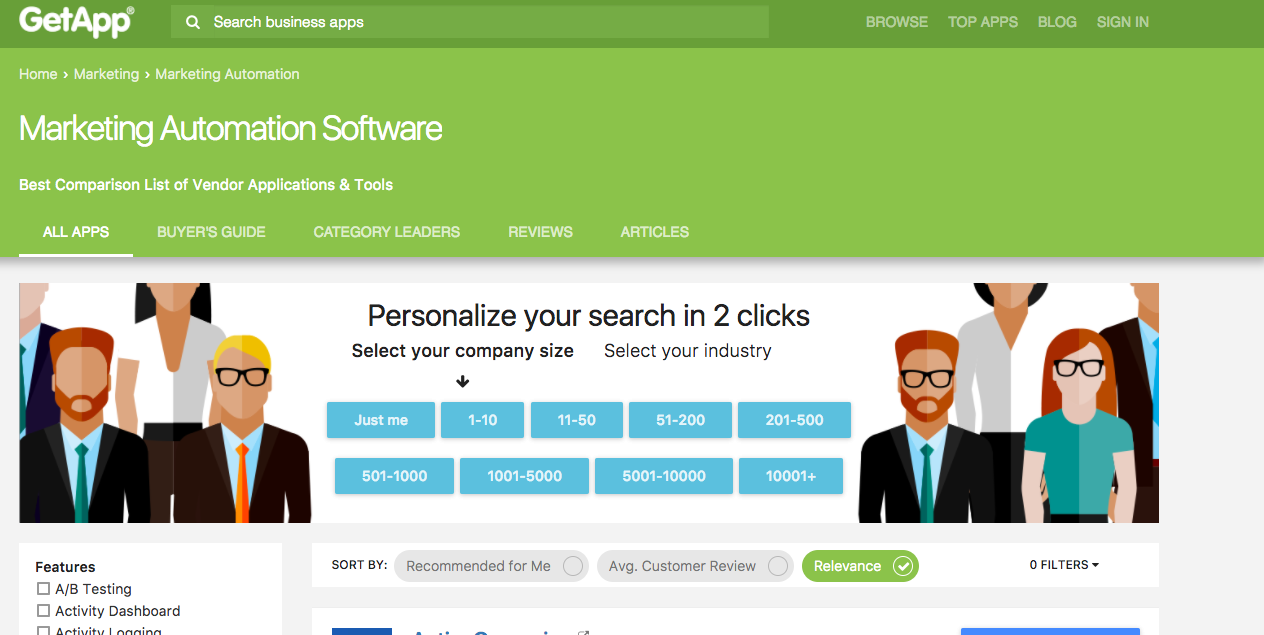1264x635 pixels.
Task: Enable the Activity Dashboard checkbox
Action: click(x=43, y=611)
